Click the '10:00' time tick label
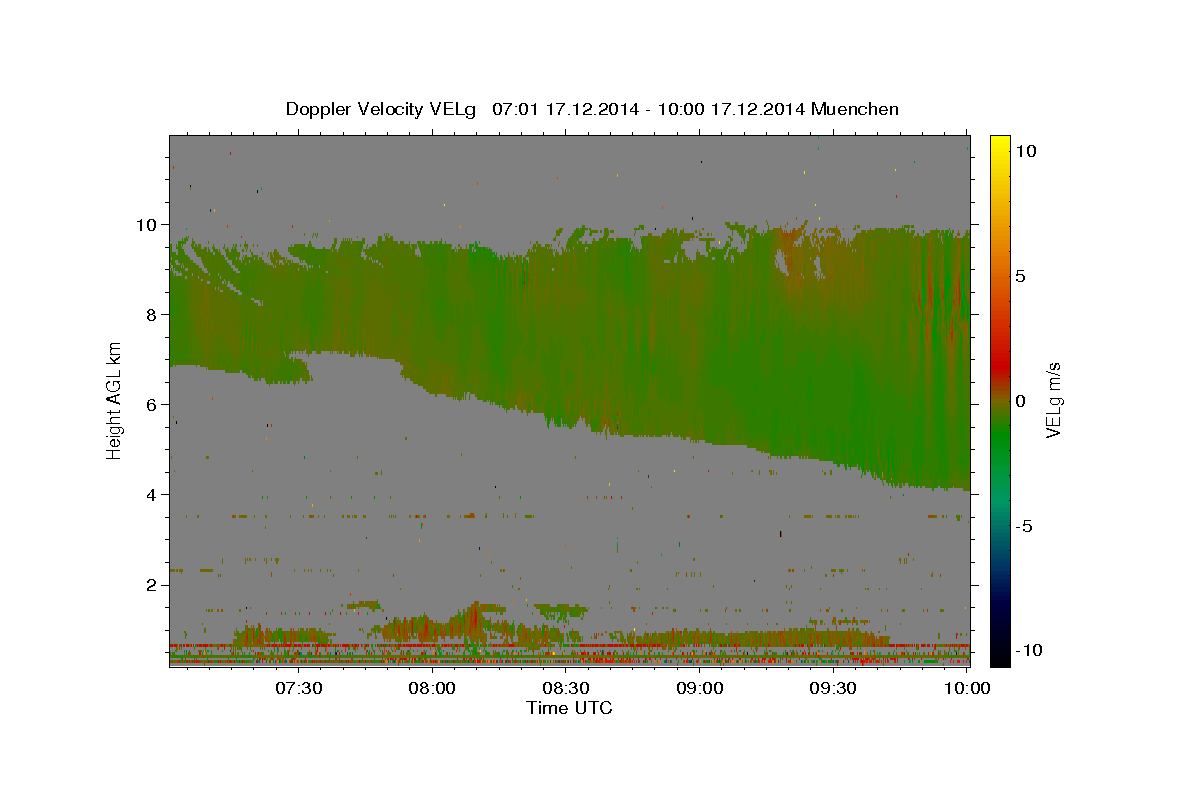This screenshot has width=1200, height=800. [967, 688]
